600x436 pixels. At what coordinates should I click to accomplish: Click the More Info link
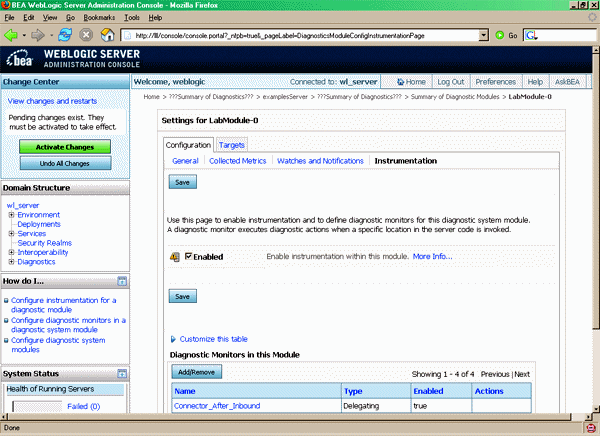point(432,256)
